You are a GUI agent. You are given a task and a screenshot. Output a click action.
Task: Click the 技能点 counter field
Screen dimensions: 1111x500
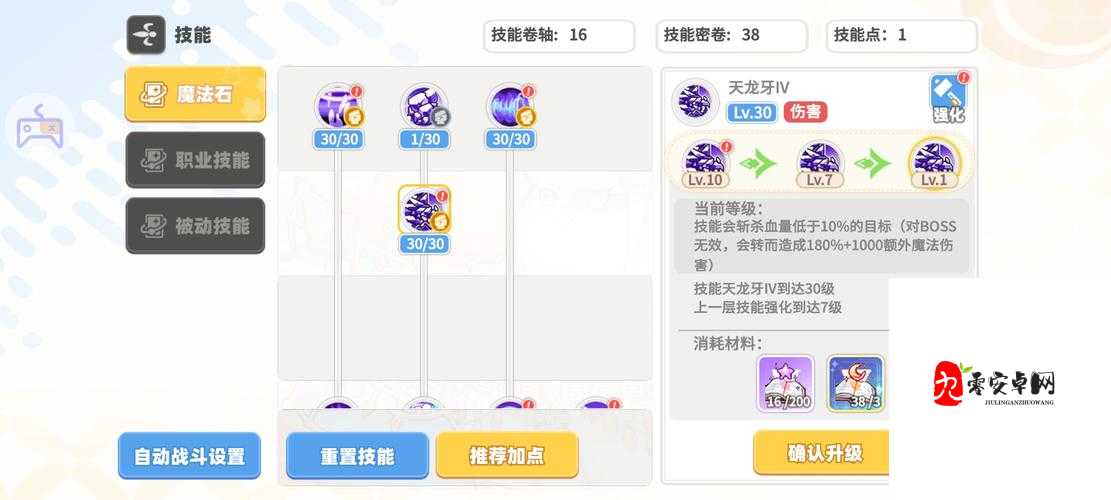pos(902,35)
